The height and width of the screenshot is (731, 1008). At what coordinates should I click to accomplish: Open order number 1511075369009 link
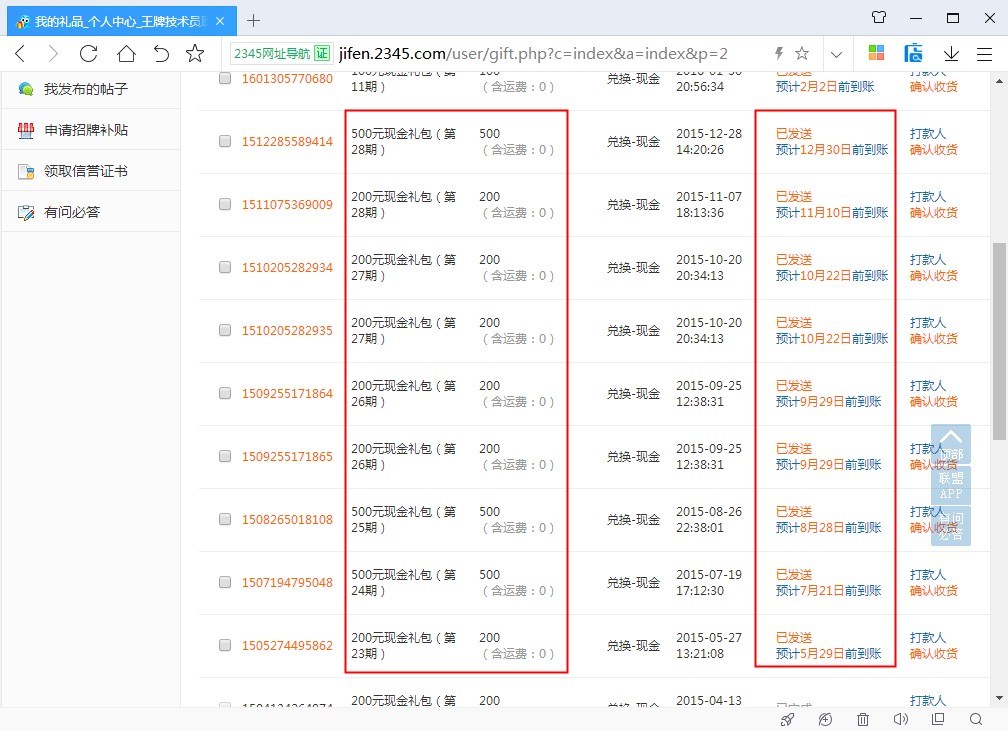click(x=287, y=205)
